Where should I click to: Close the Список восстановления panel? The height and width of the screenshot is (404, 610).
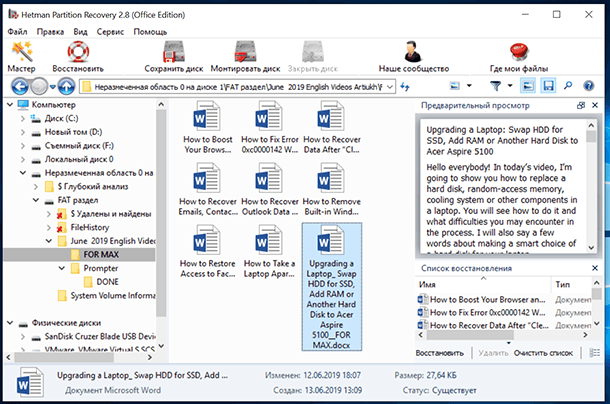click(x=595, y=268)
